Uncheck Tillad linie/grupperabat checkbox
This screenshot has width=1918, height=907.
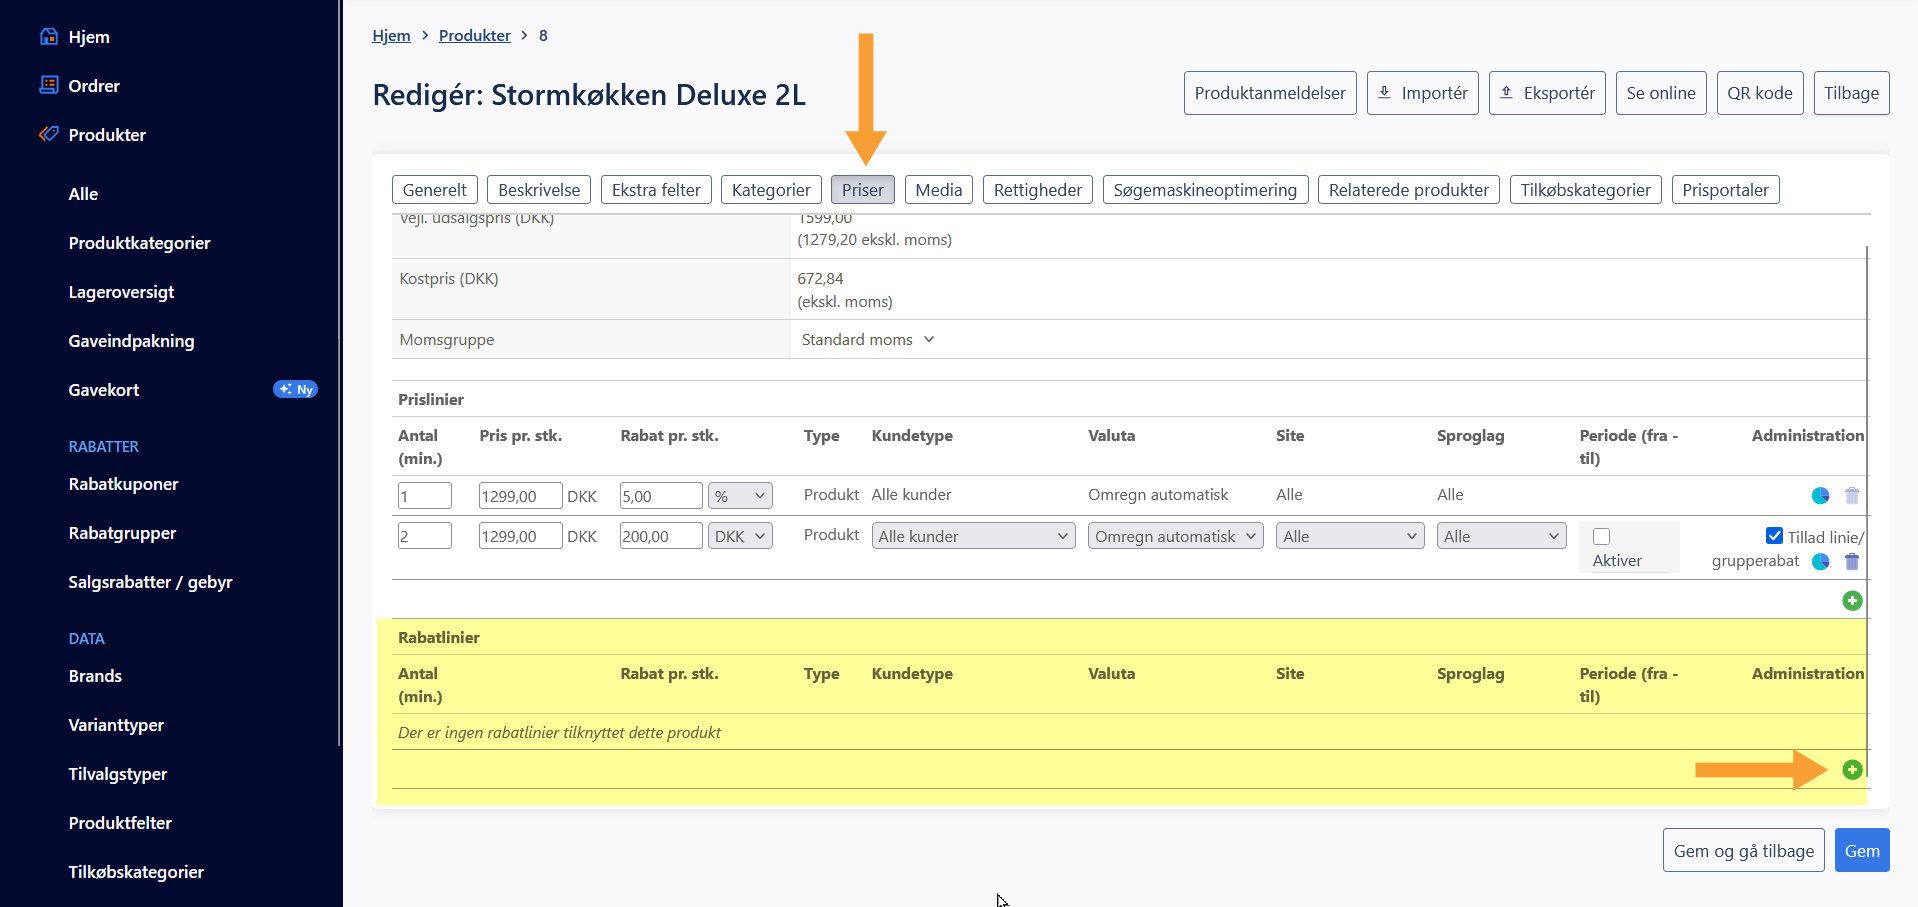pyautogui.click(x=1774, y=536)
